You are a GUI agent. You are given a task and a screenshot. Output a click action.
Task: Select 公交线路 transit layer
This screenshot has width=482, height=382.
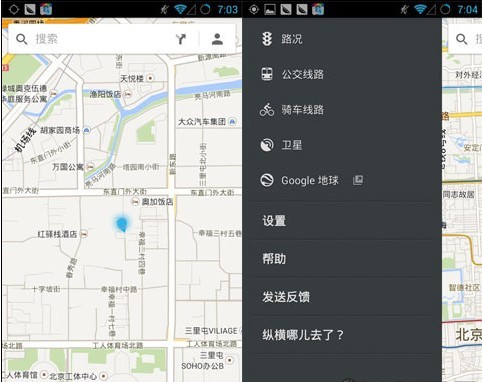[x=342, y=74]
